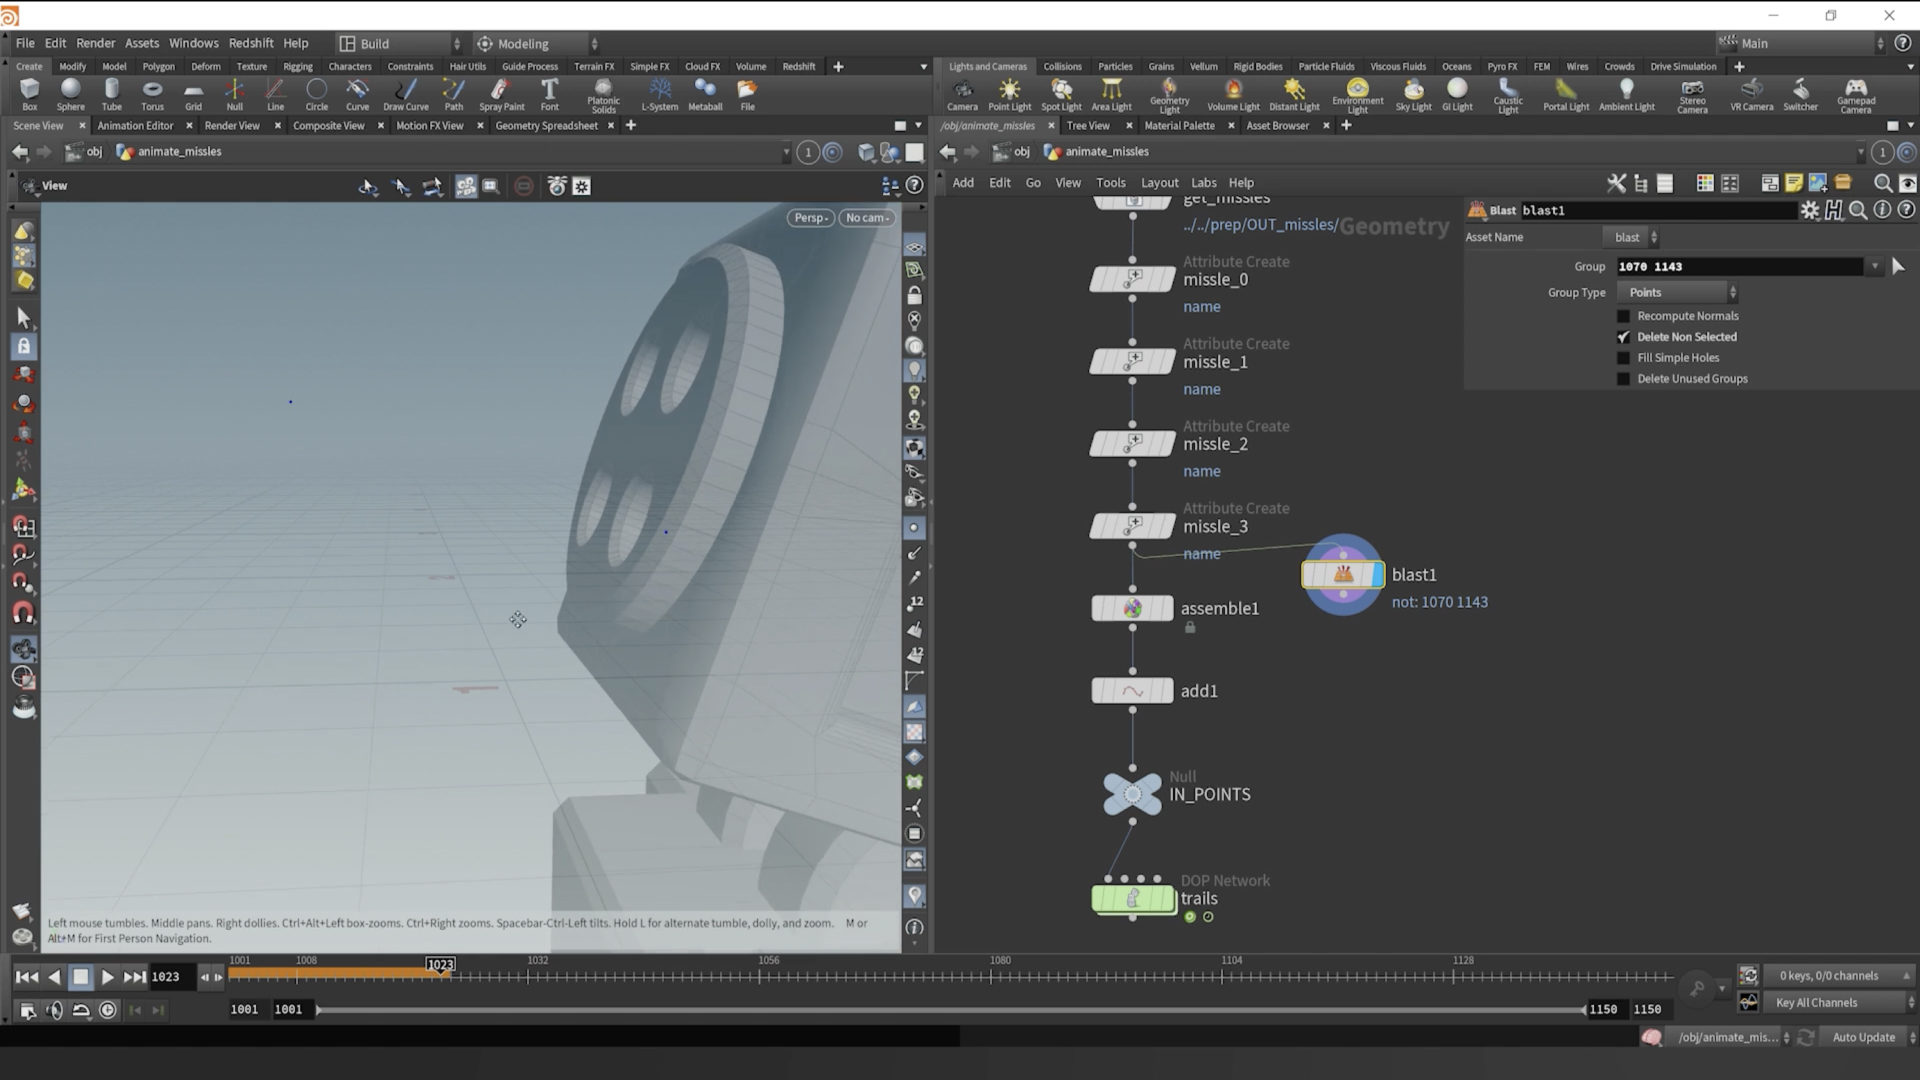Jump to the first frame
Viewport: 1920px width, 1080px height.
27,977
